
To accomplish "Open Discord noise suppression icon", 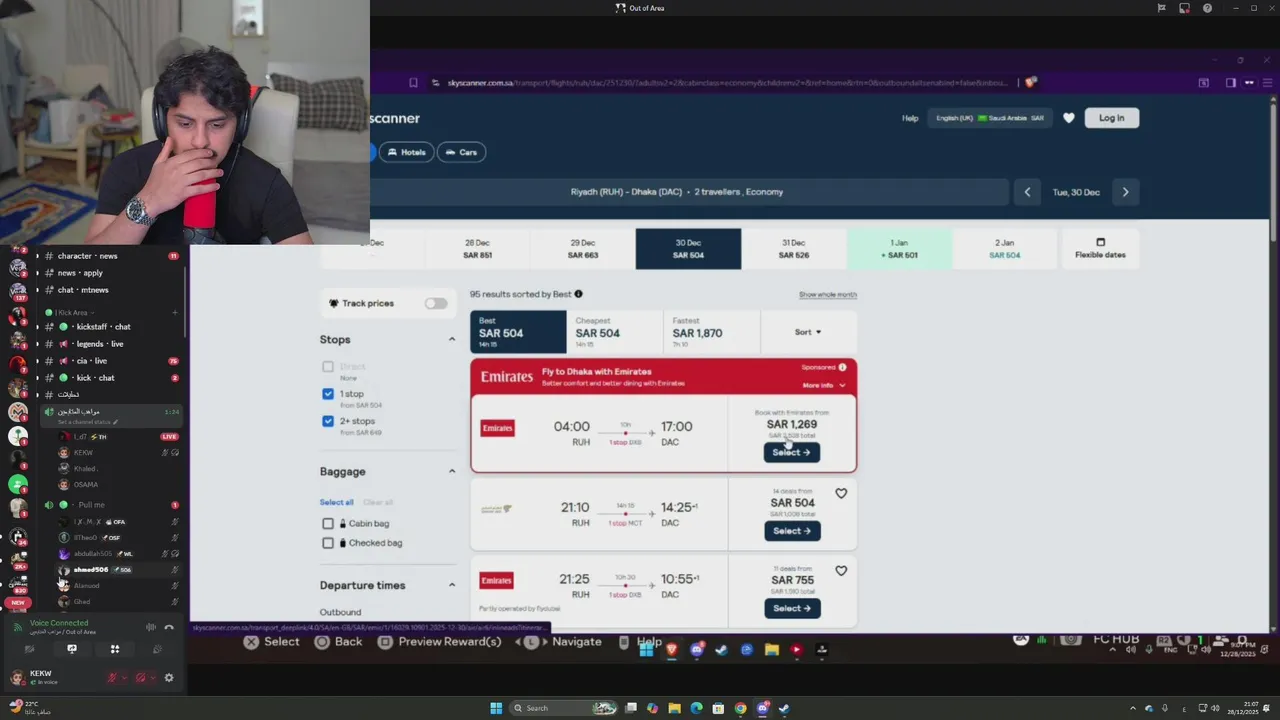I will [x=151, y=627].
